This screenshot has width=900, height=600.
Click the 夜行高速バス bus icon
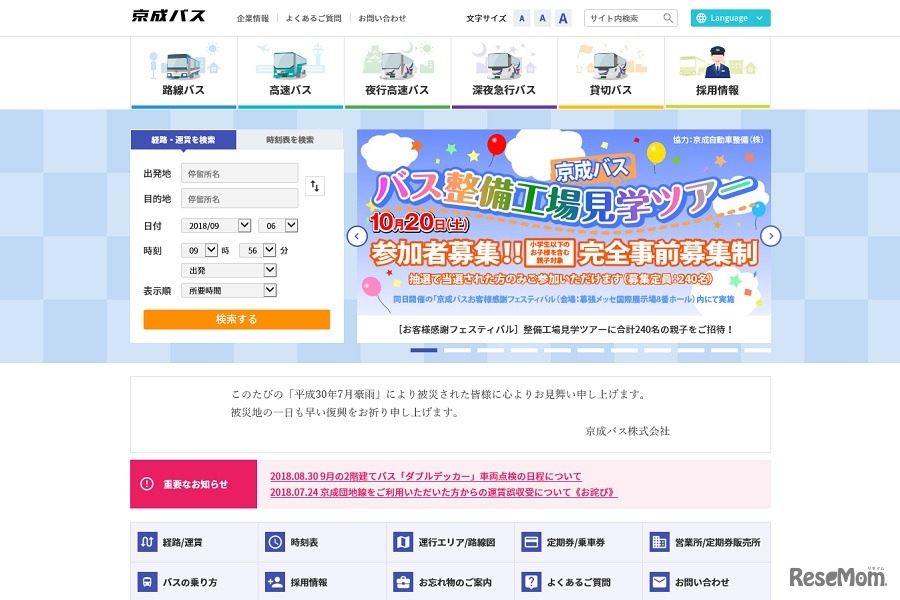pyautogui.click(x=397, y=62)
